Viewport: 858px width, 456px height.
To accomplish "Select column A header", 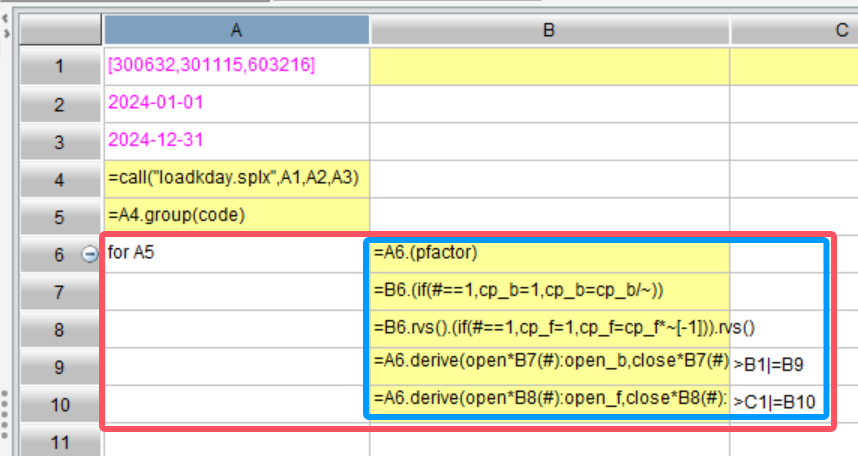I will click(235, 30).
